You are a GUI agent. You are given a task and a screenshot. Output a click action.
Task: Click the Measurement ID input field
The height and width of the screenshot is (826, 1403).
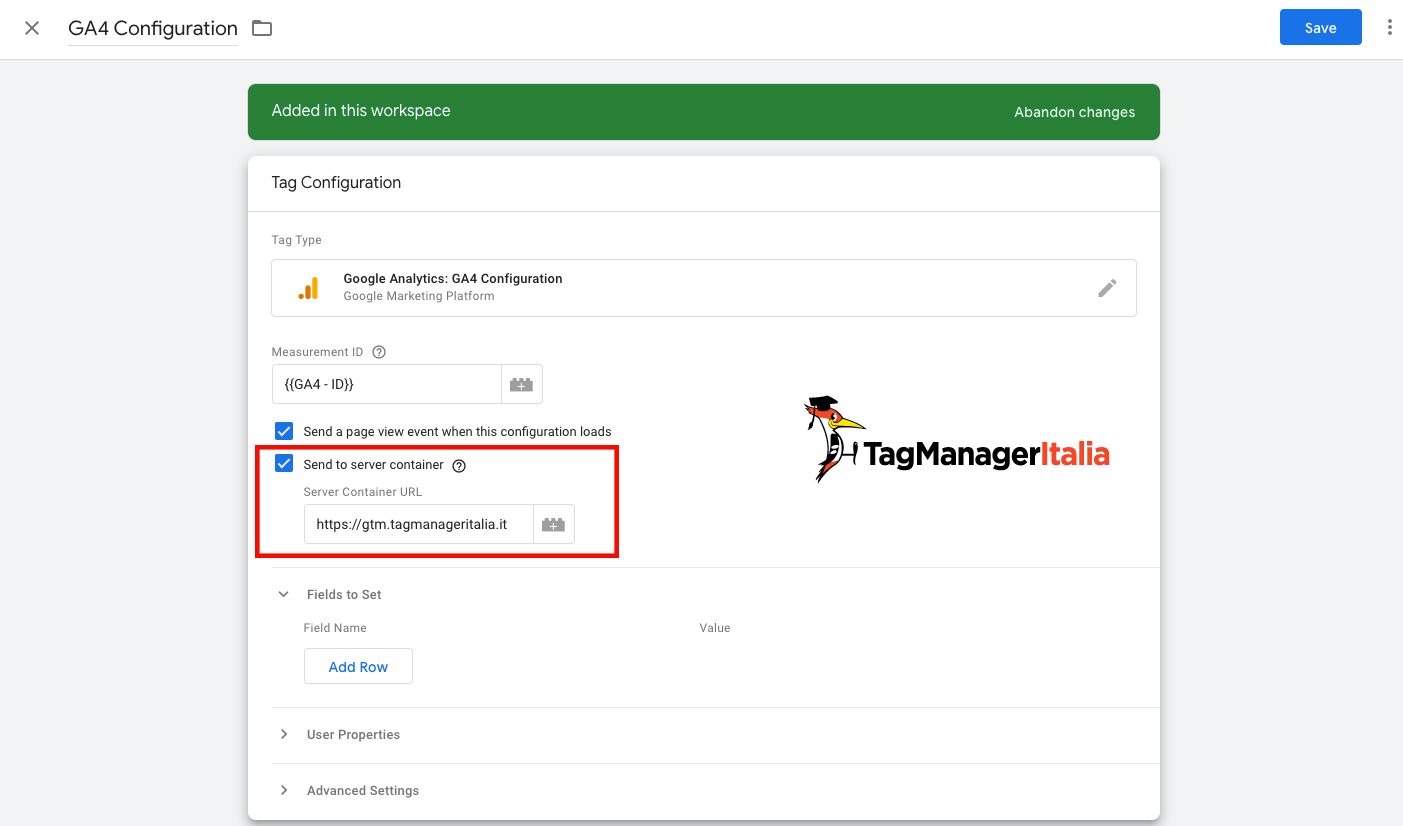tap(386, 384)
